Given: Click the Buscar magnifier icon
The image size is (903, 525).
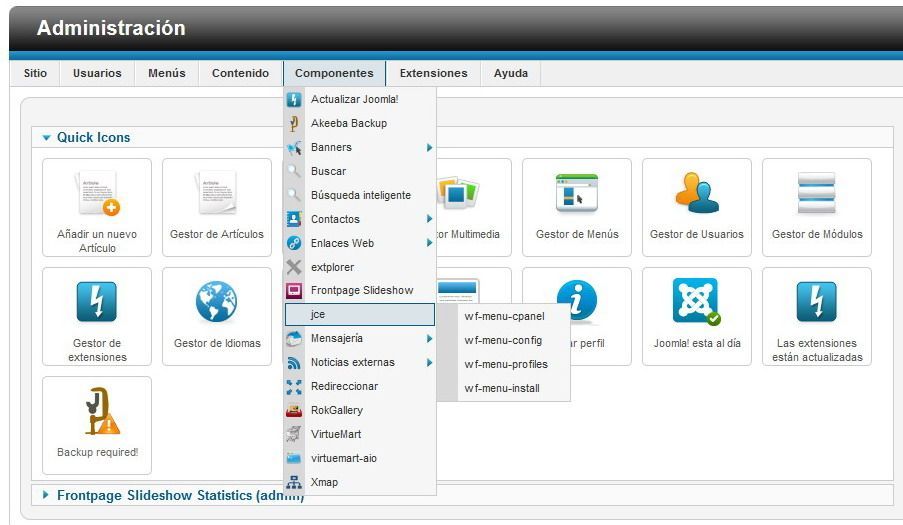Looking at the screenshot, I should [x=294, y=171].
